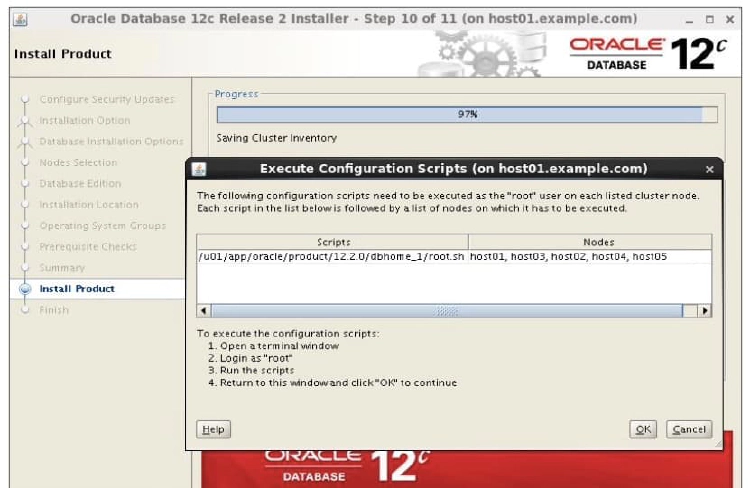Select the Finish step in sidebar

[54, 310]
